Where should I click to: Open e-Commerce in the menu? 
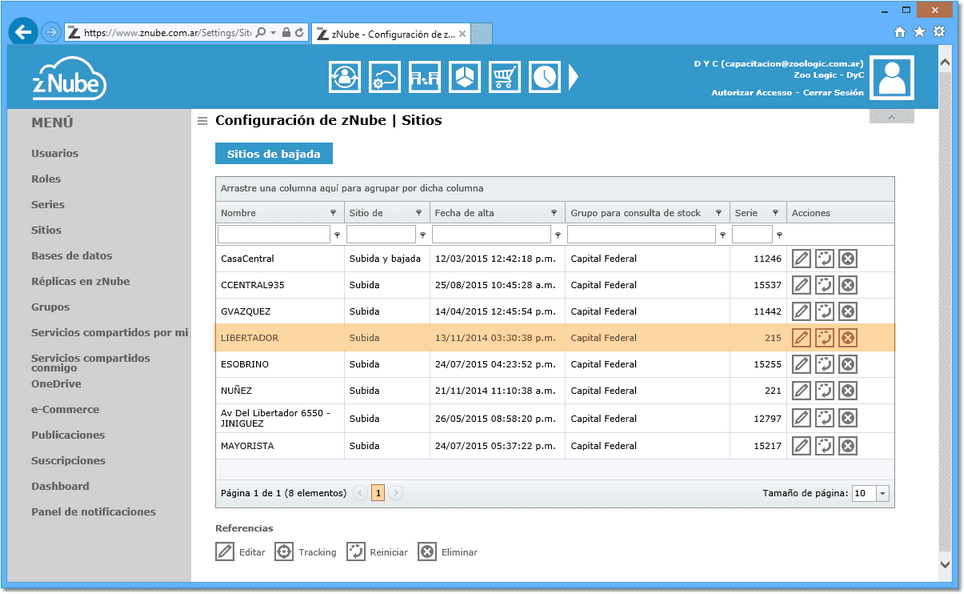[x=65, y=410]
